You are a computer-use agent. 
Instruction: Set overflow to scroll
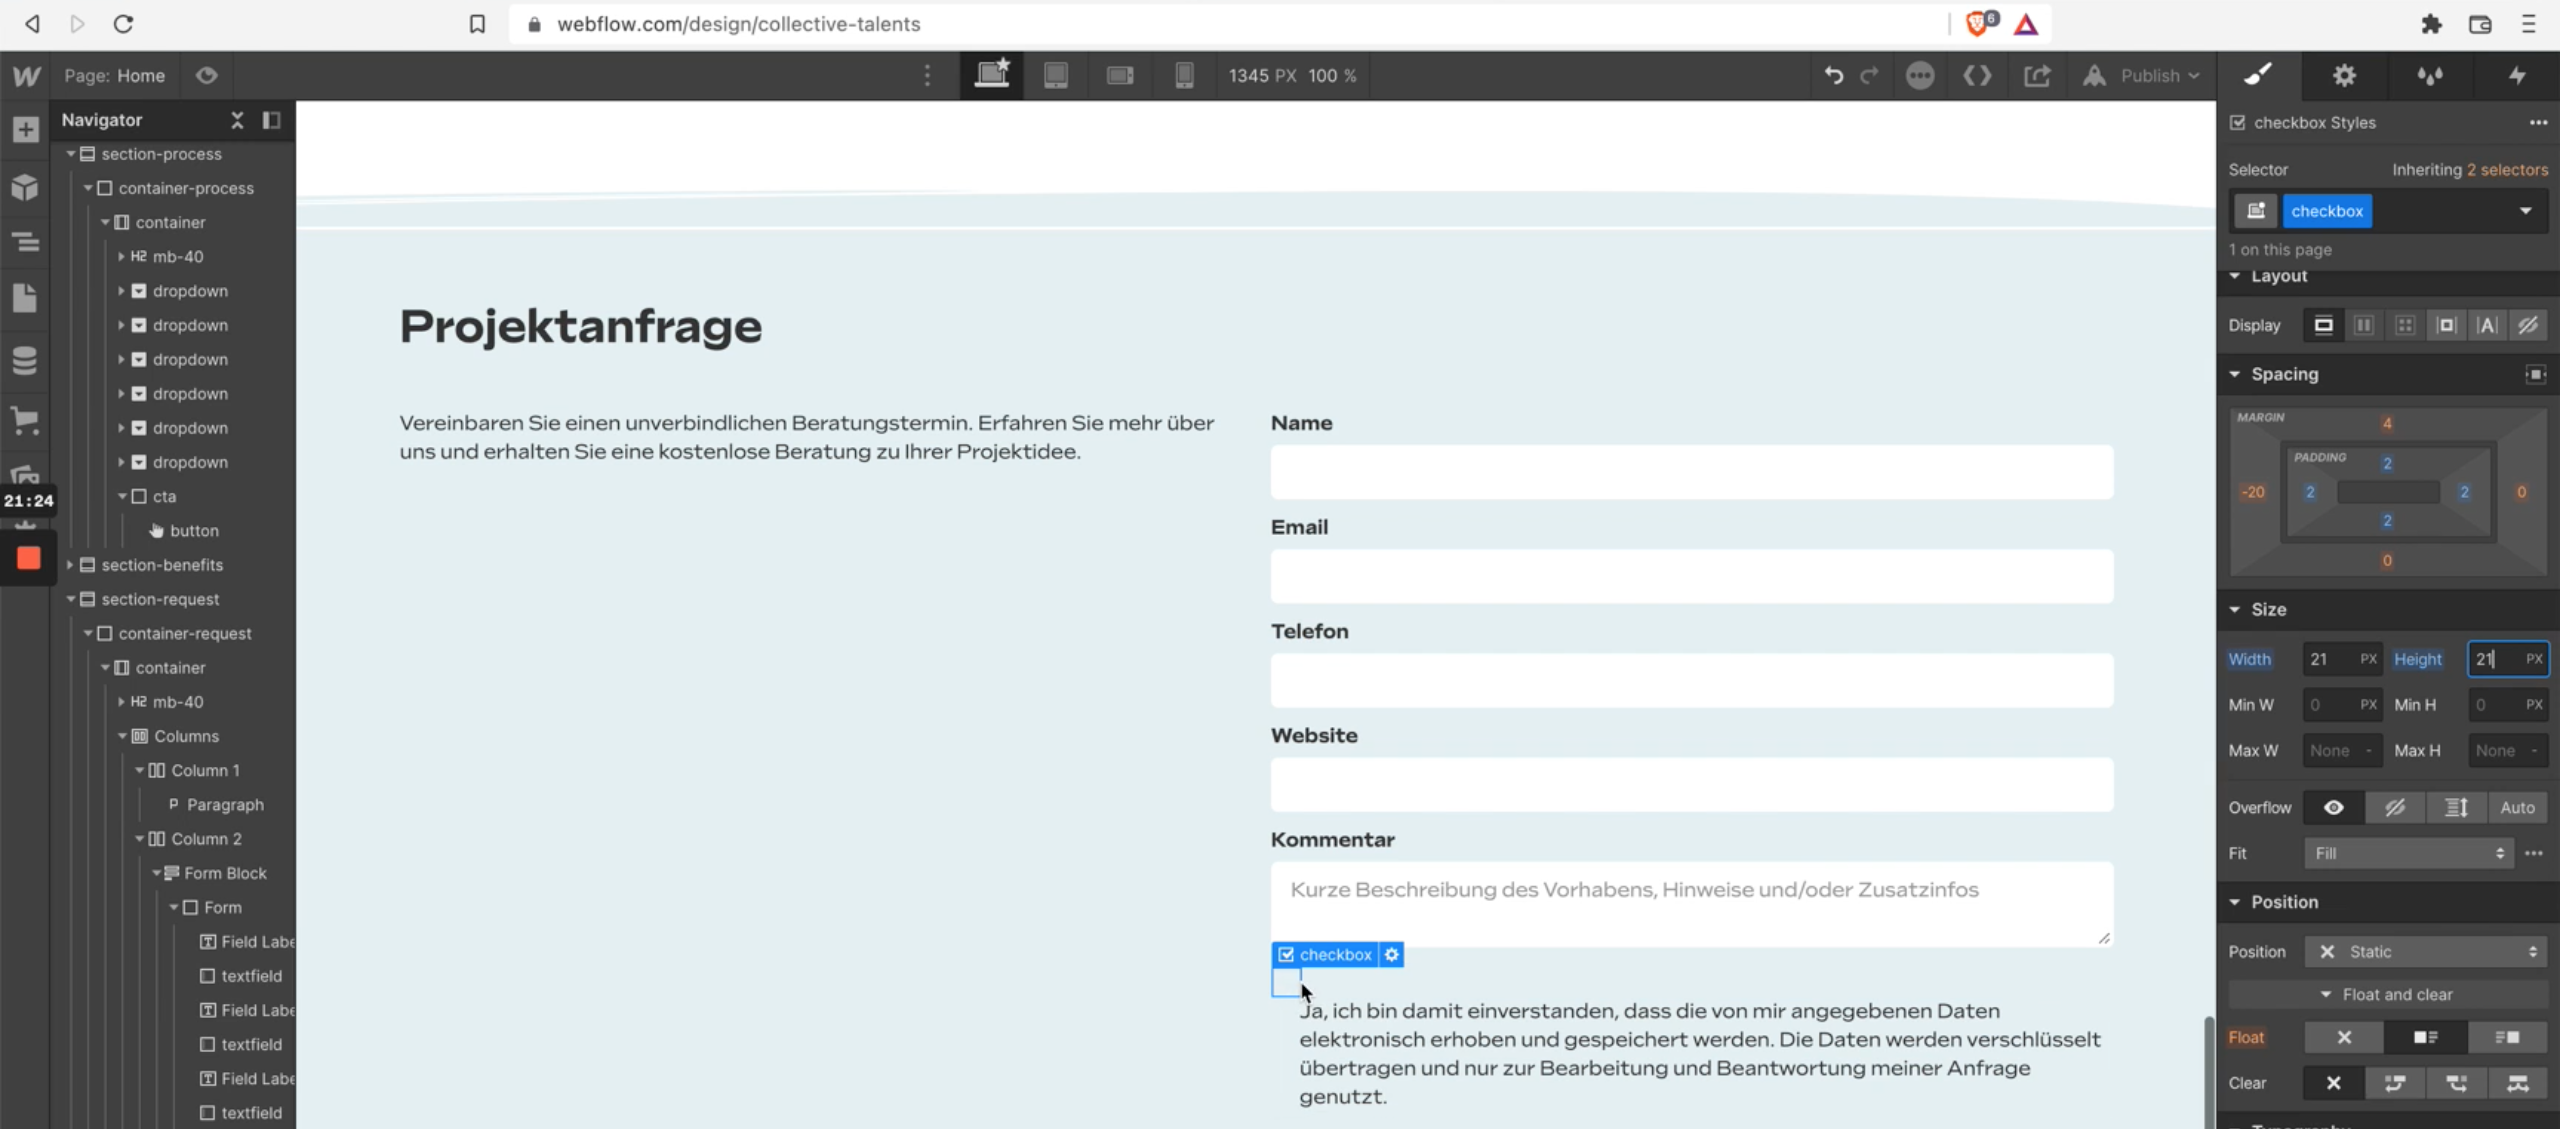point(2456,808)
